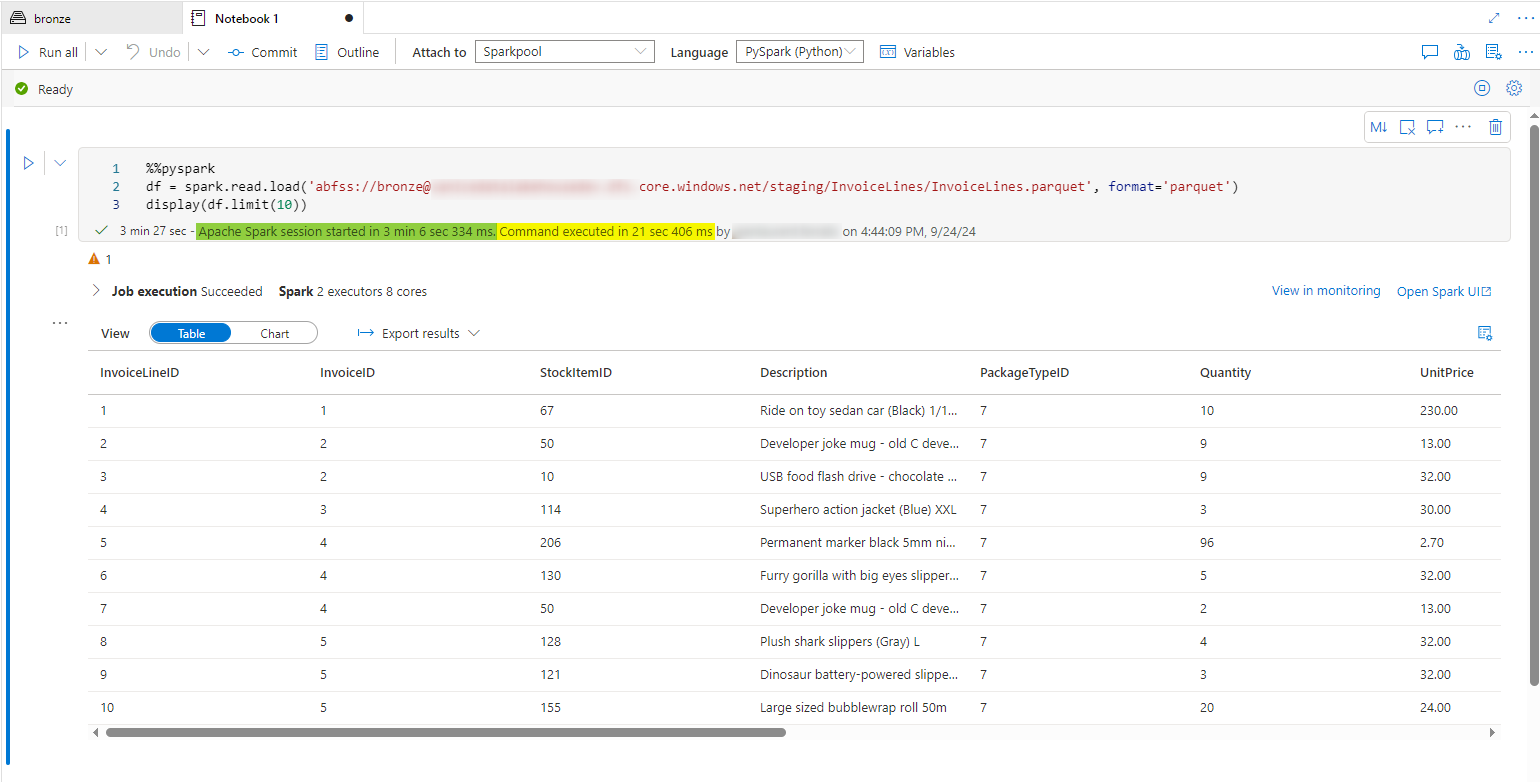Click the spark.read.load code line
Image resolution: width=1540 pixels, height=782 pixels.
point(692,187)
